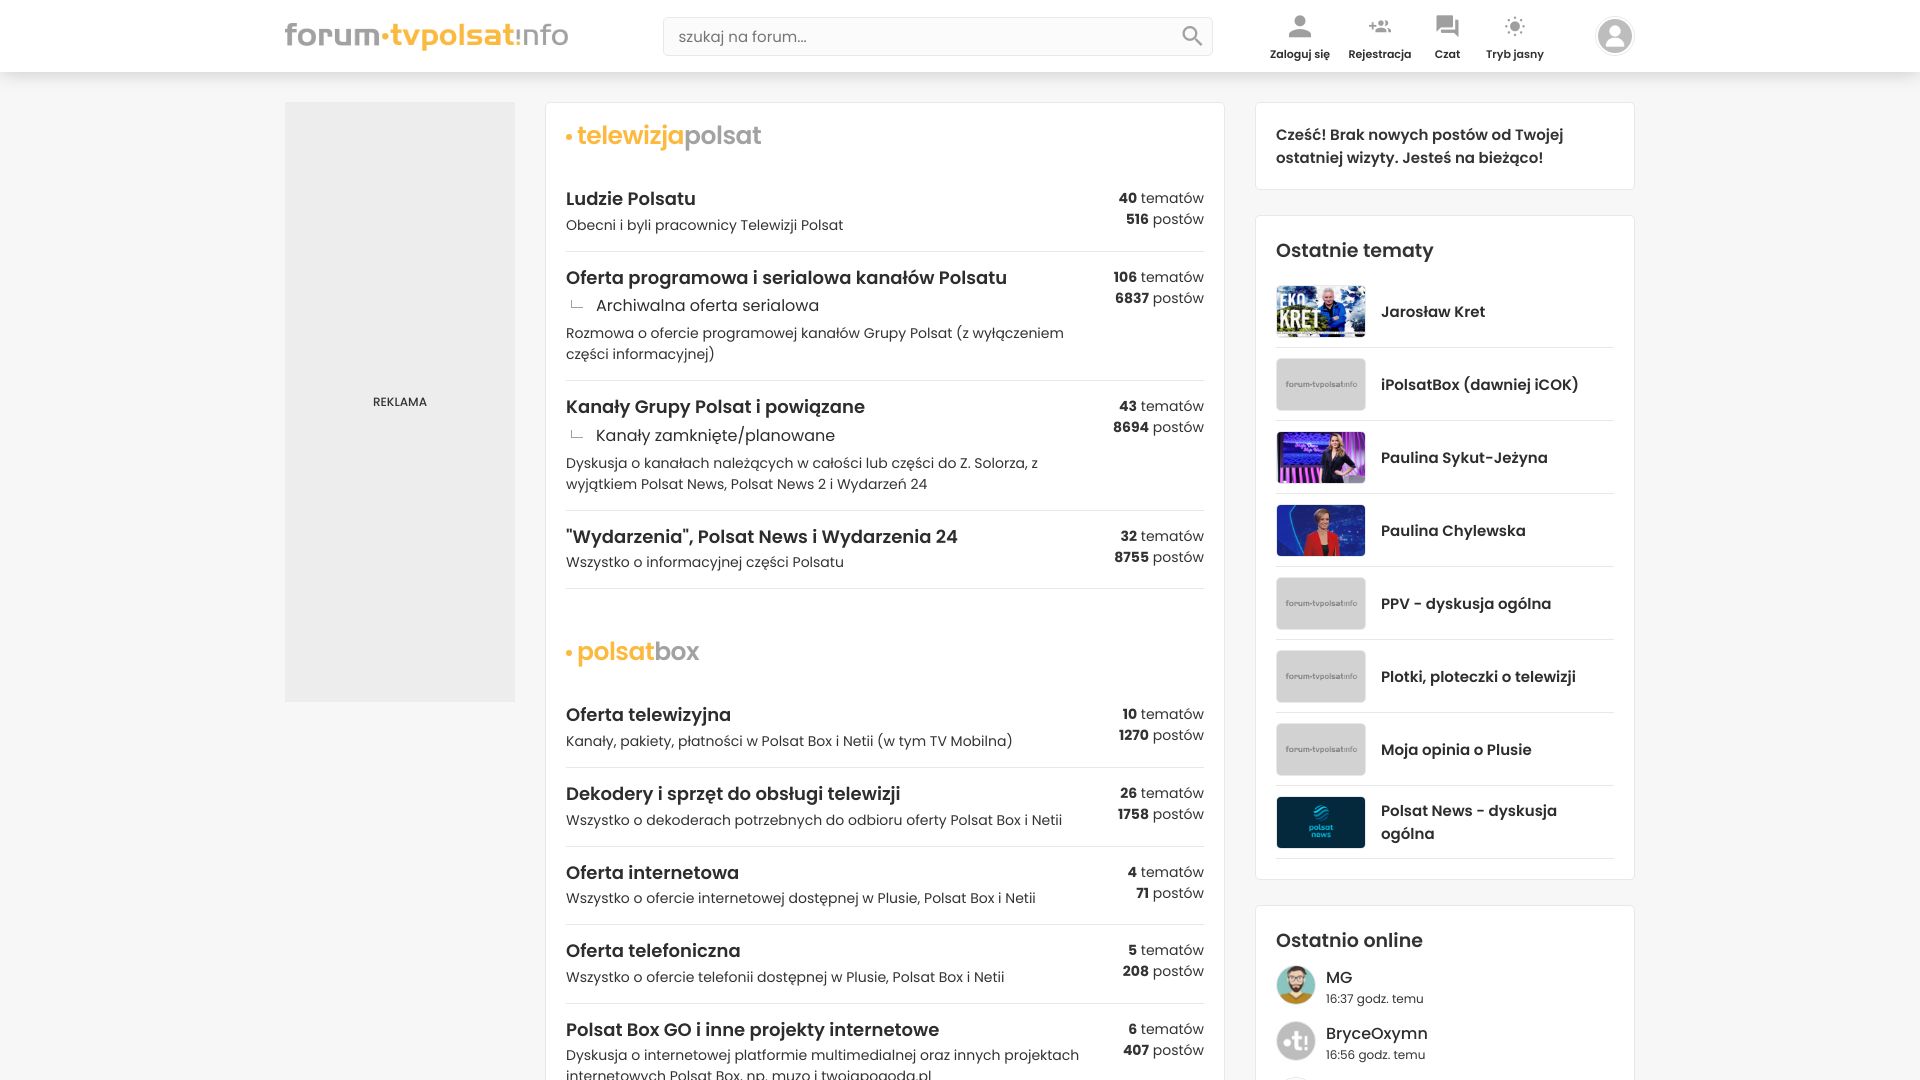Screen dimensions: 1920x1080
Task: Open the Oferta internetowa forum
Action: coord(652,873)
